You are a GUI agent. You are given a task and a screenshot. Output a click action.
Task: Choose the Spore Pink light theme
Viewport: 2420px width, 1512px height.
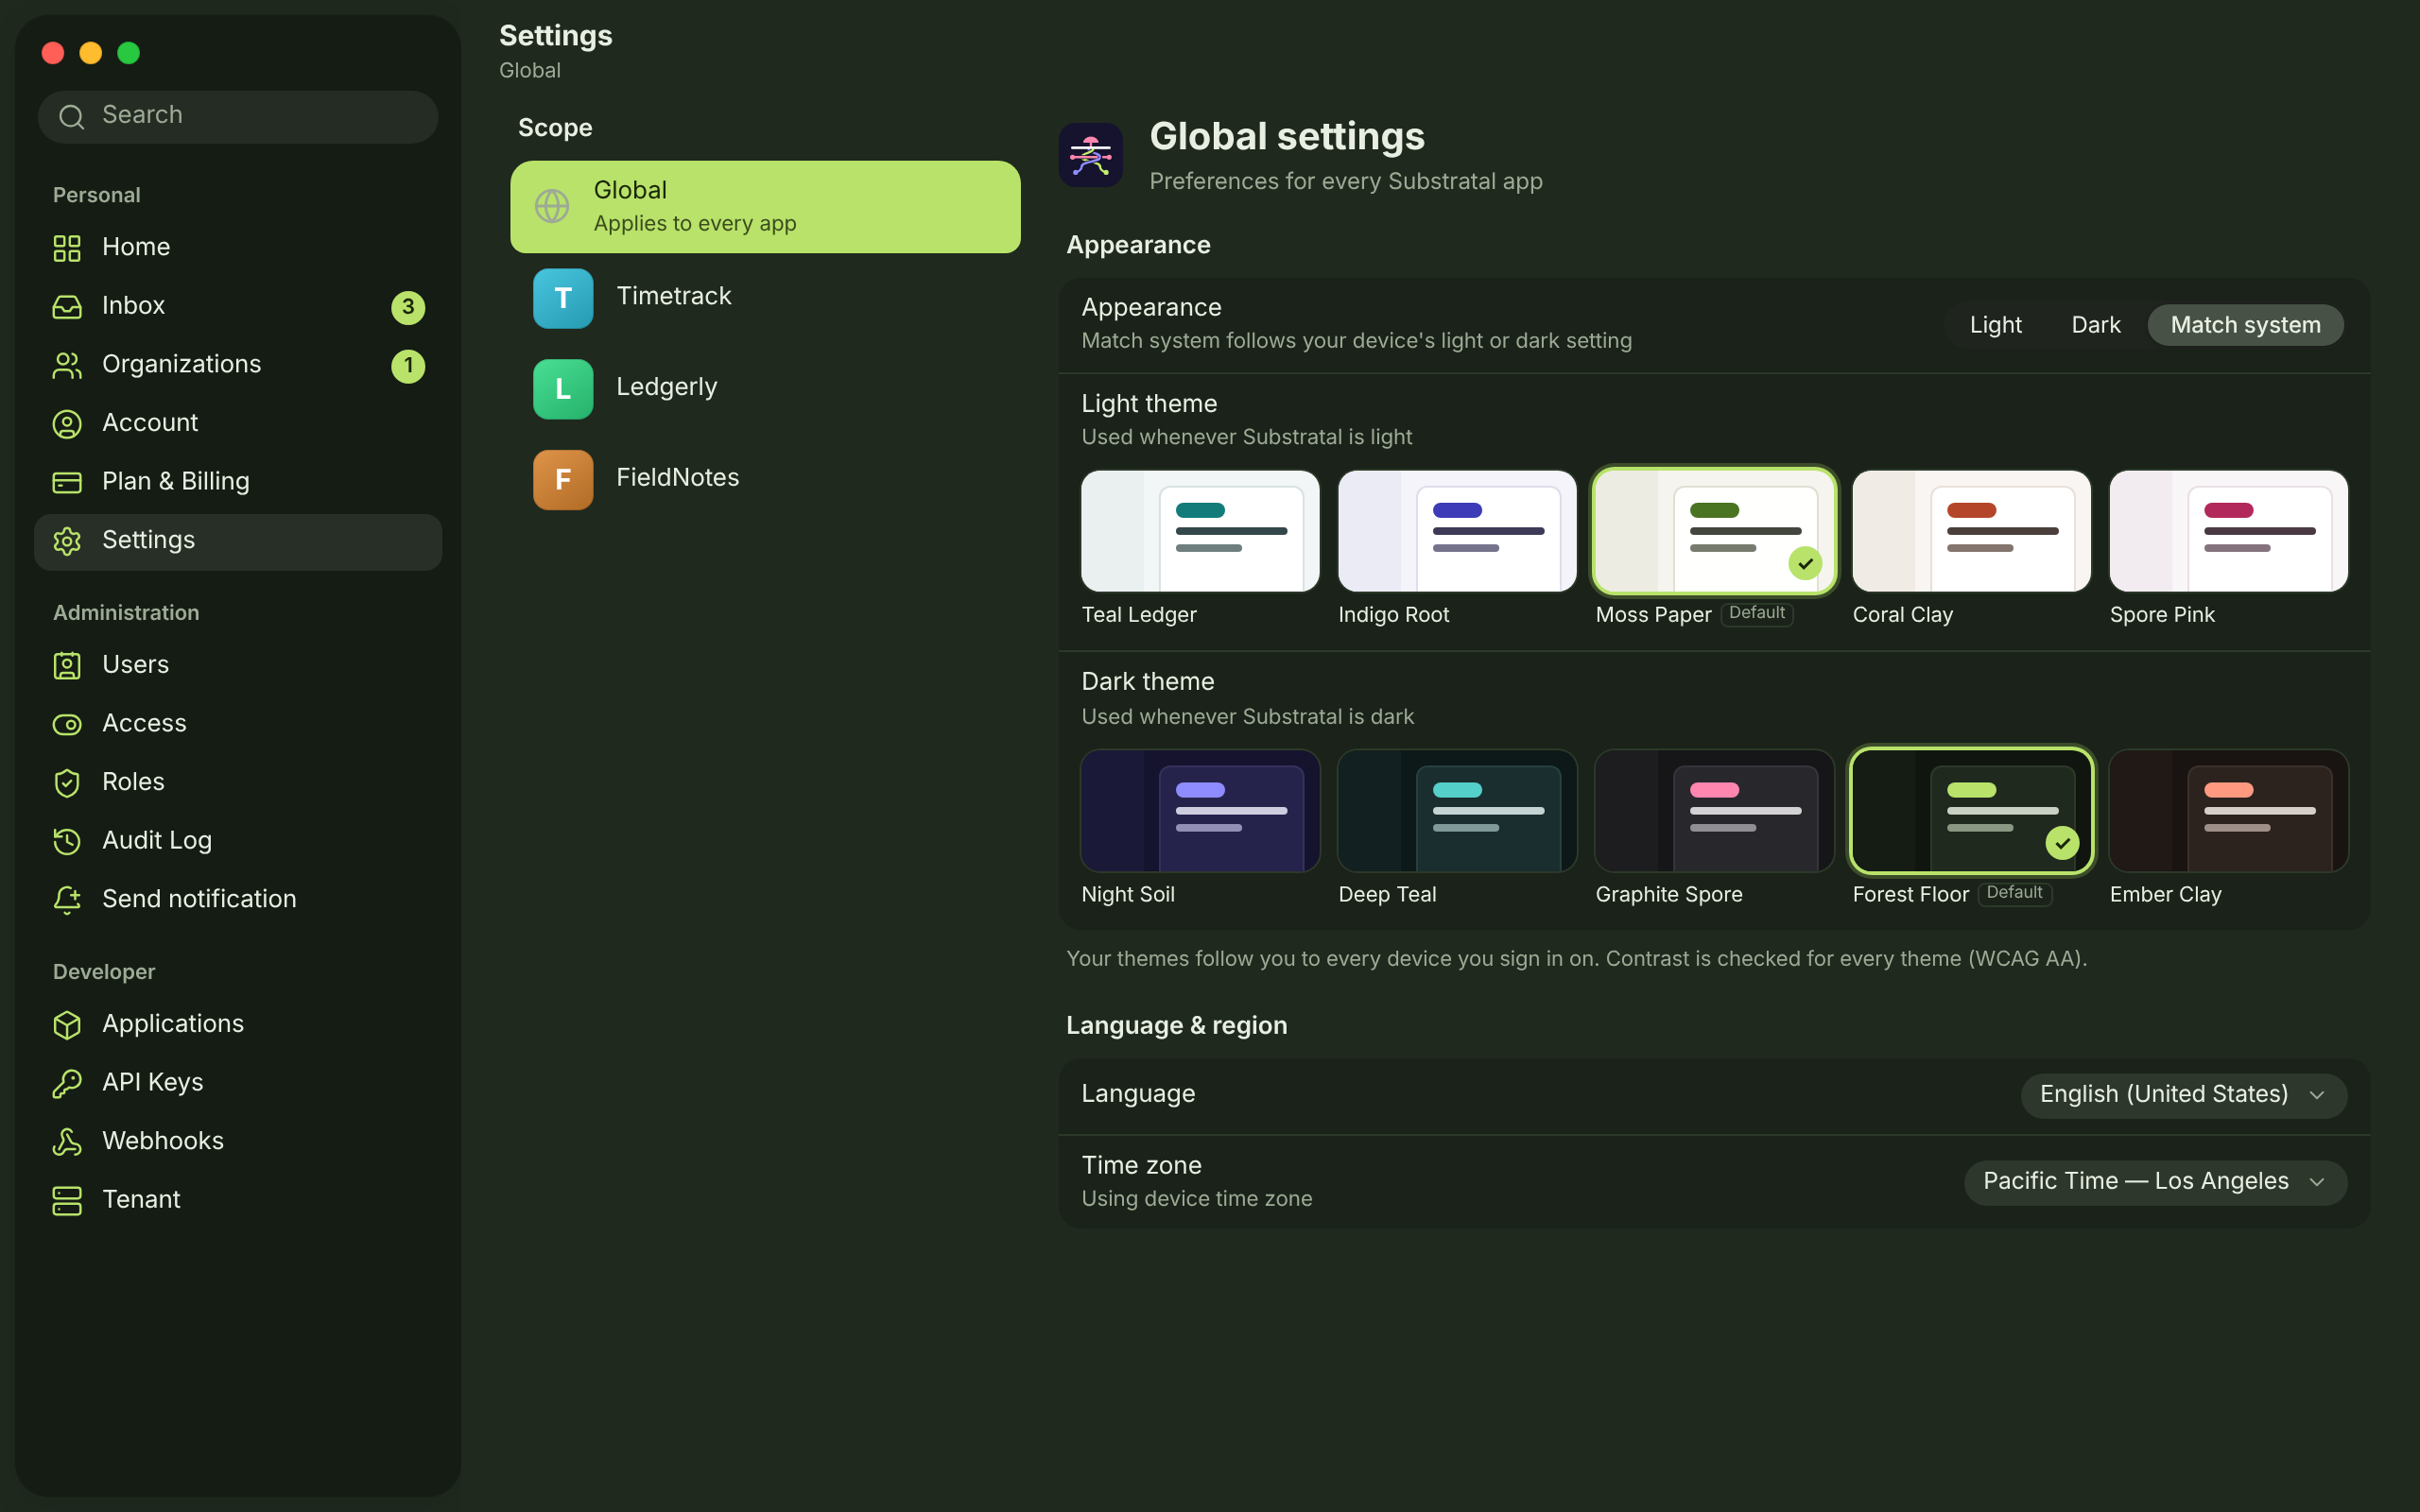2228,531
